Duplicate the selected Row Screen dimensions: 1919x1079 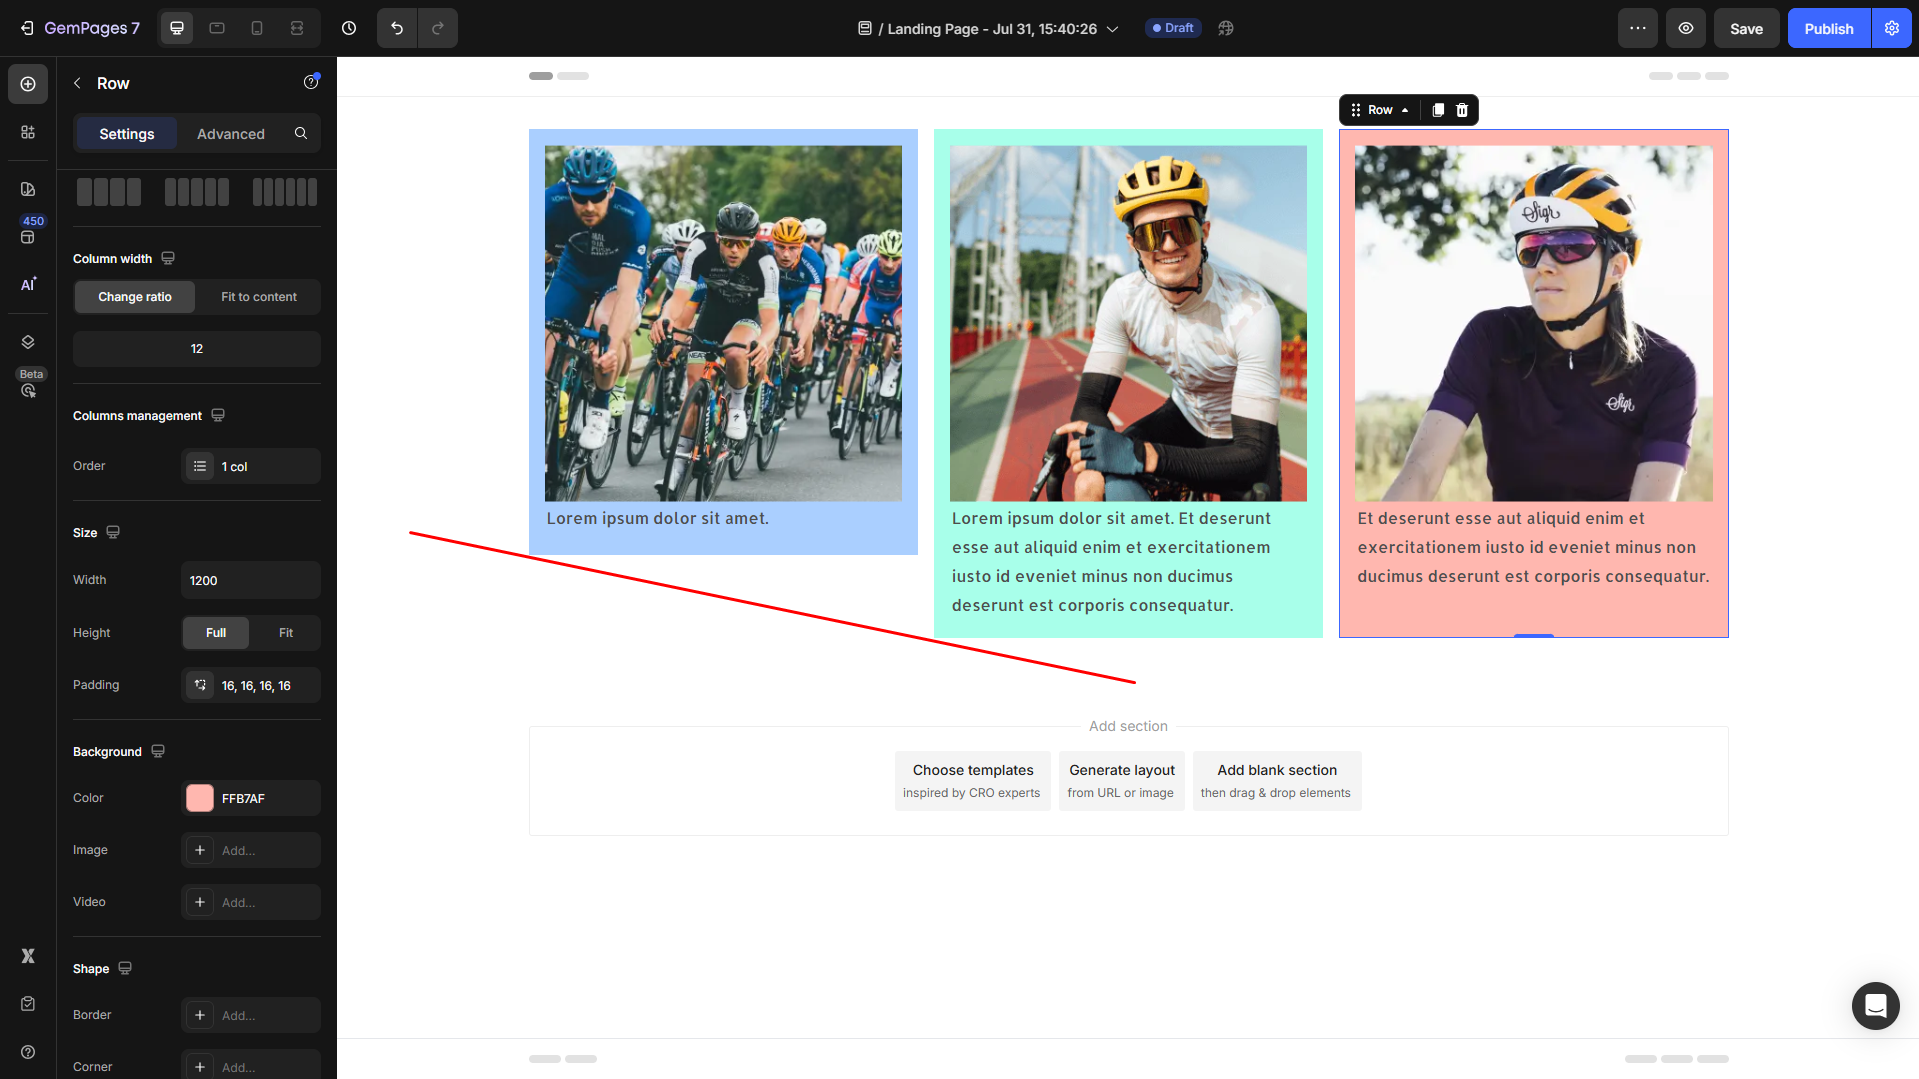click(1437, 110)
